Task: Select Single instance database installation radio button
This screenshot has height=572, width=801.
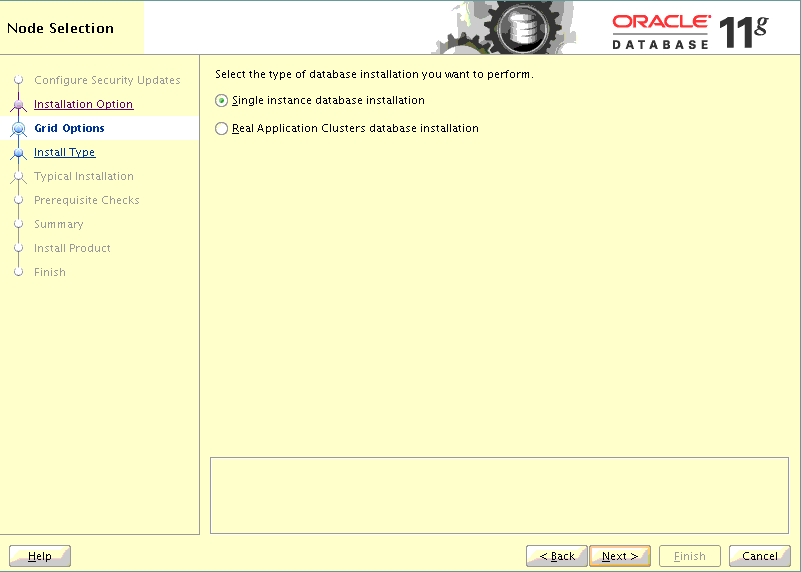Action: 221,101
